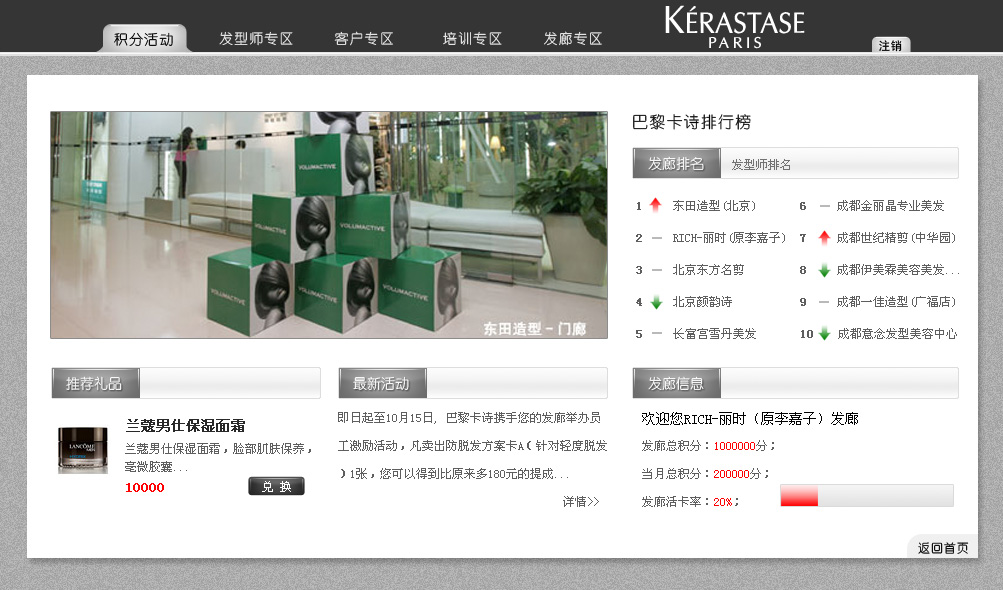Open the 积分活动 tab

(144, 38)
